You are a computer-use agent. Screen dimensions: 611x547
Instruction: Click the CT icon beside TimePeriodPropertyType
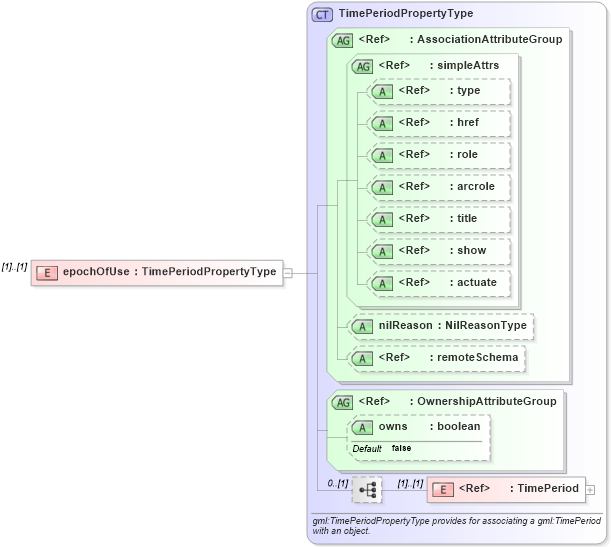tap(322, 15)
